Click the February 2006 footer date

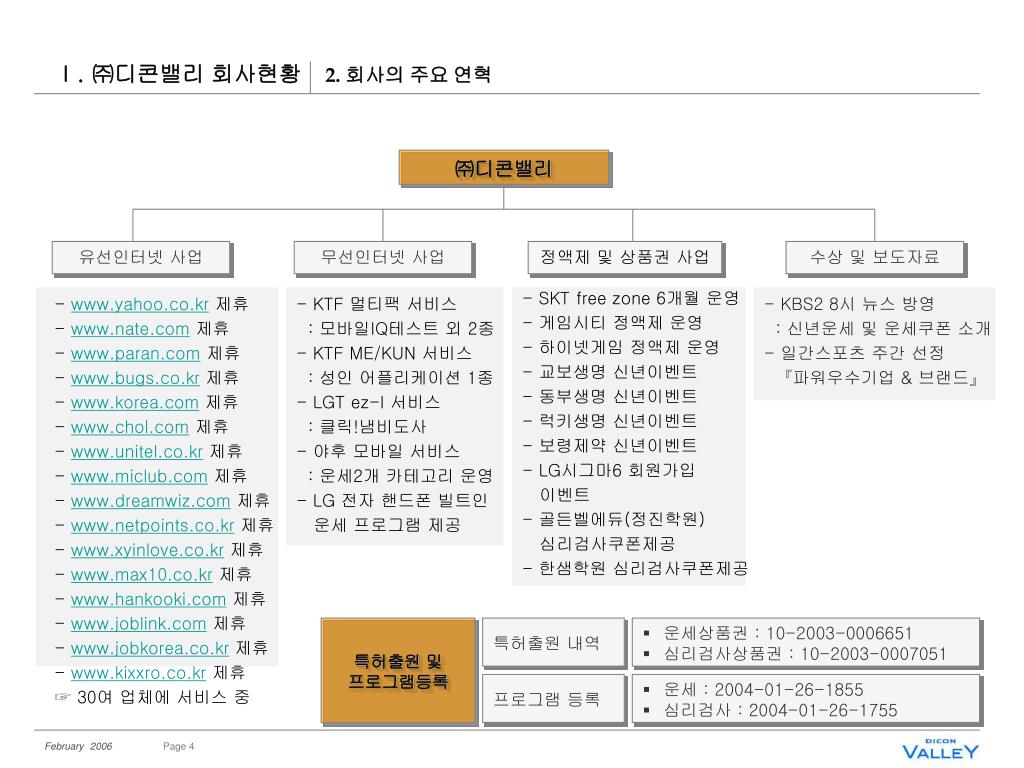[x=78, y=746]
